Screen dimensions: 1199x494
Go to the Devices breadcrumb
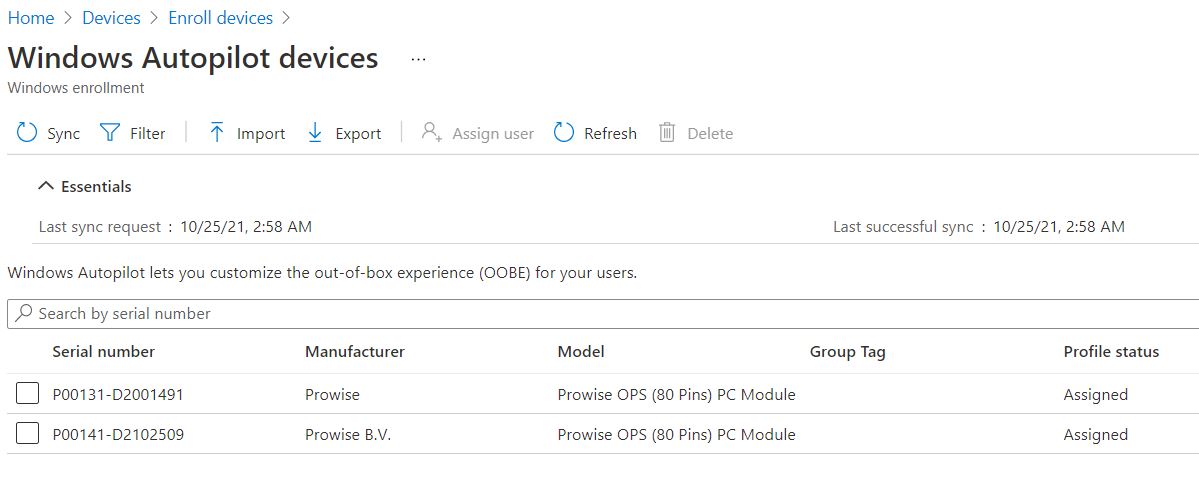(112, 18)
